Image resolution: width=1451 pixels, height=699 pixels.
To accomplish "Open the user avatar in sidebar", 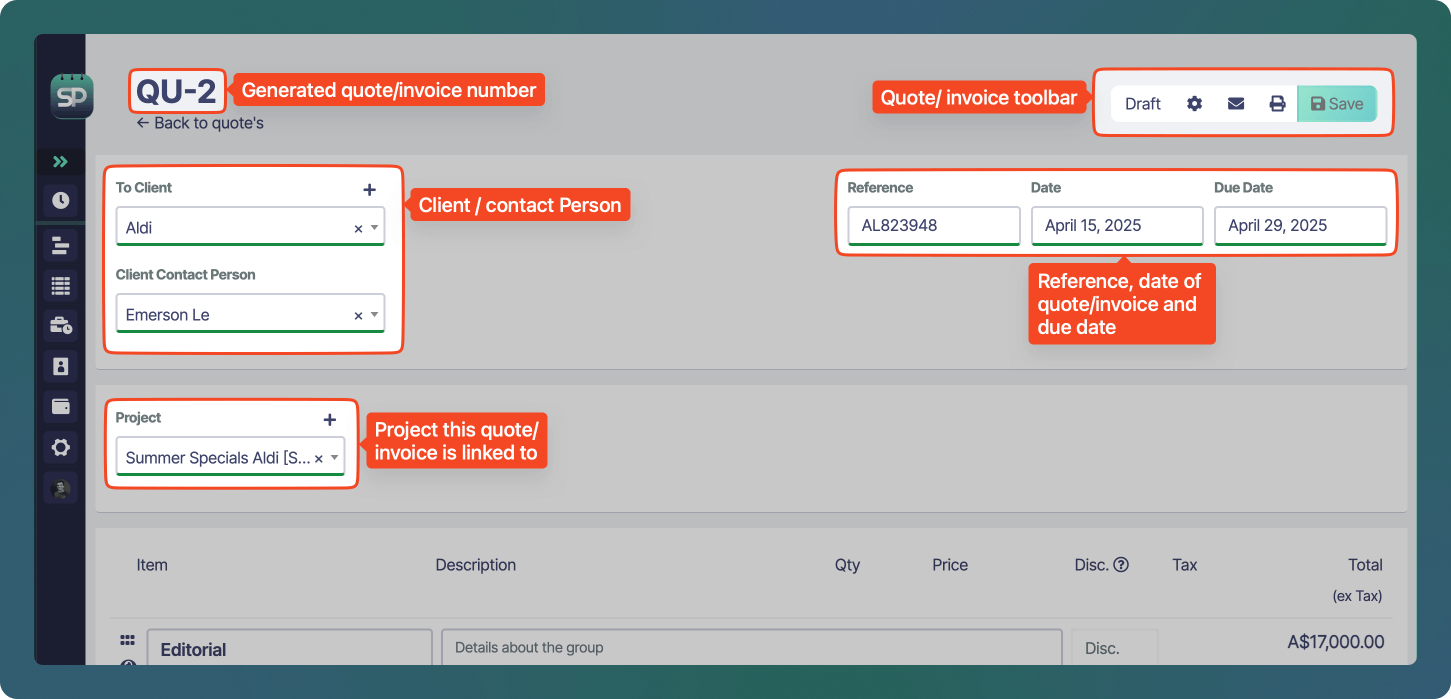I will [x=61, y=488].
